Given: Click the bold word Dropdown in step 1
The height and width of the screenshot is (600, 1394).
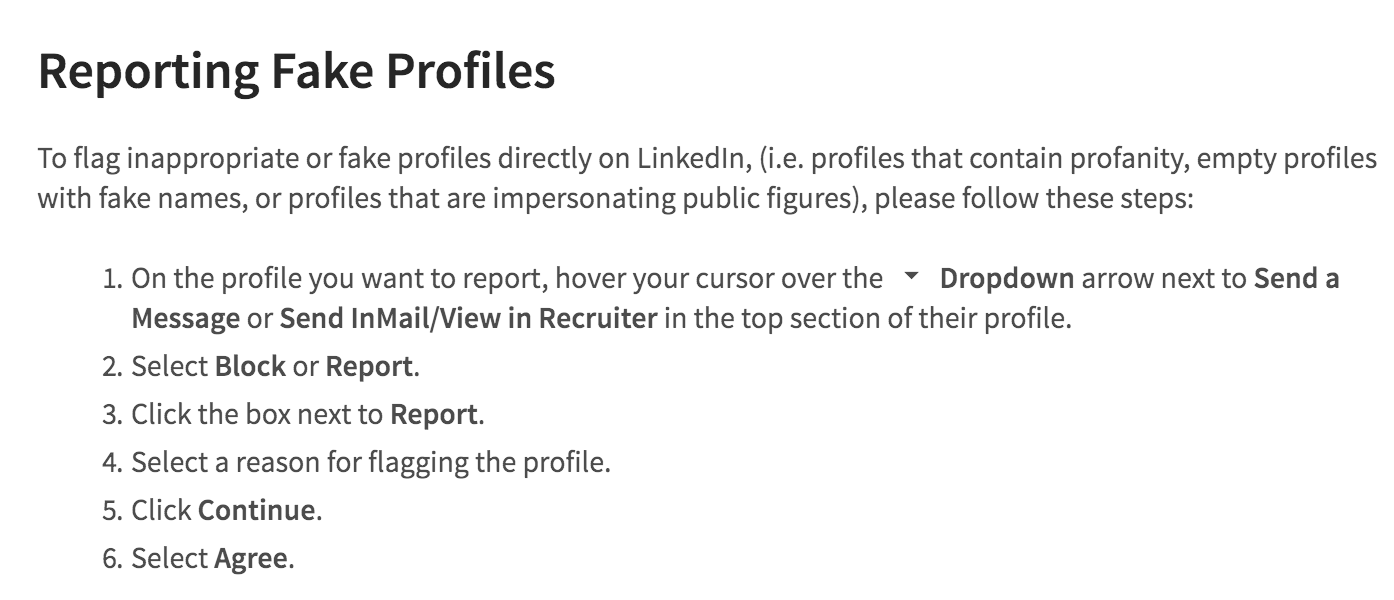Looking at the screenshot, I should [1007, 279].
